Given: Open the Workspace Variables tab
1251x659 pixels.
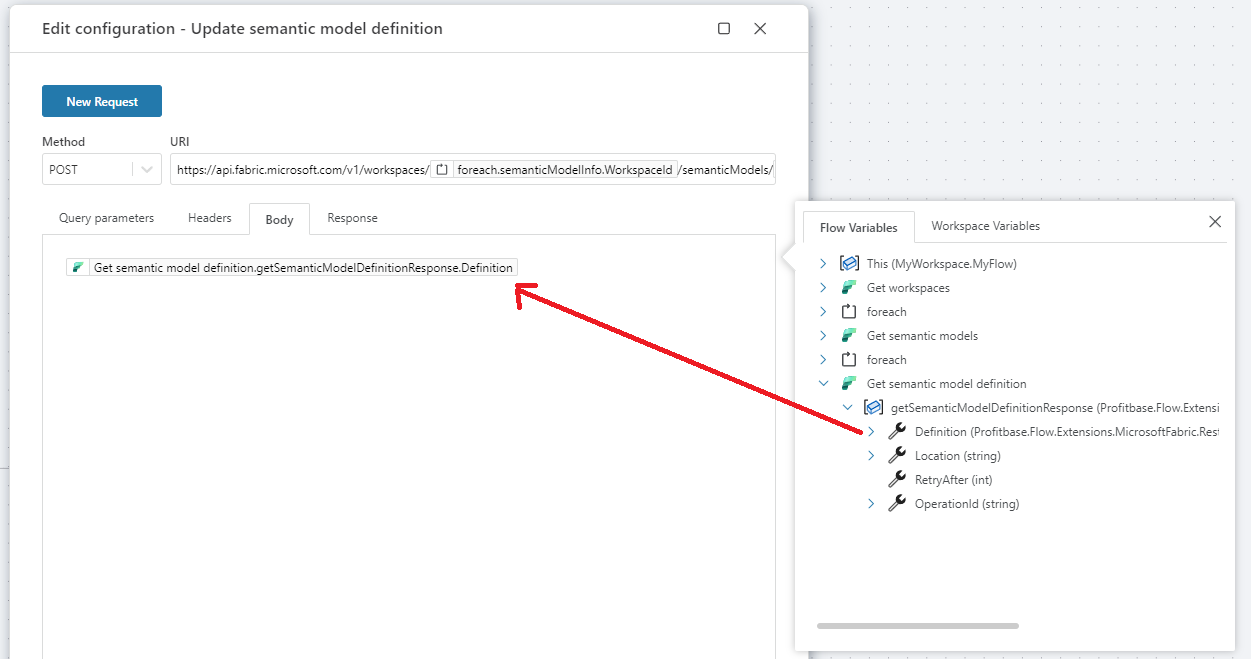Looking at the screenshot, I should [985, 226].
